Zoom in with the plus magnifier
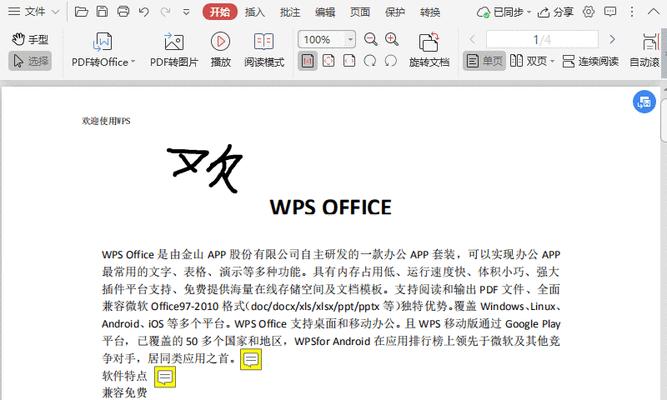The image size is (667, 400). click(x=392, y=40)
